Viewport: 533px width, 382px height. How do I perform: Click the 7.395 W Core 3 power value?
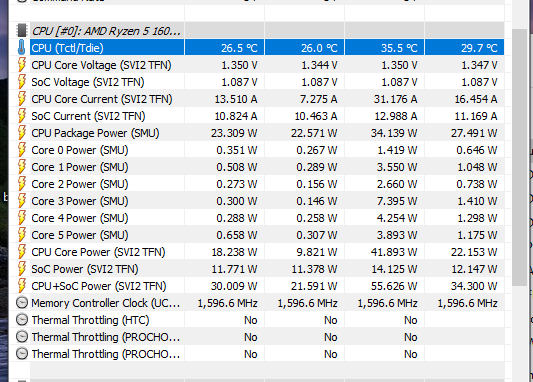tap(397, 201)
